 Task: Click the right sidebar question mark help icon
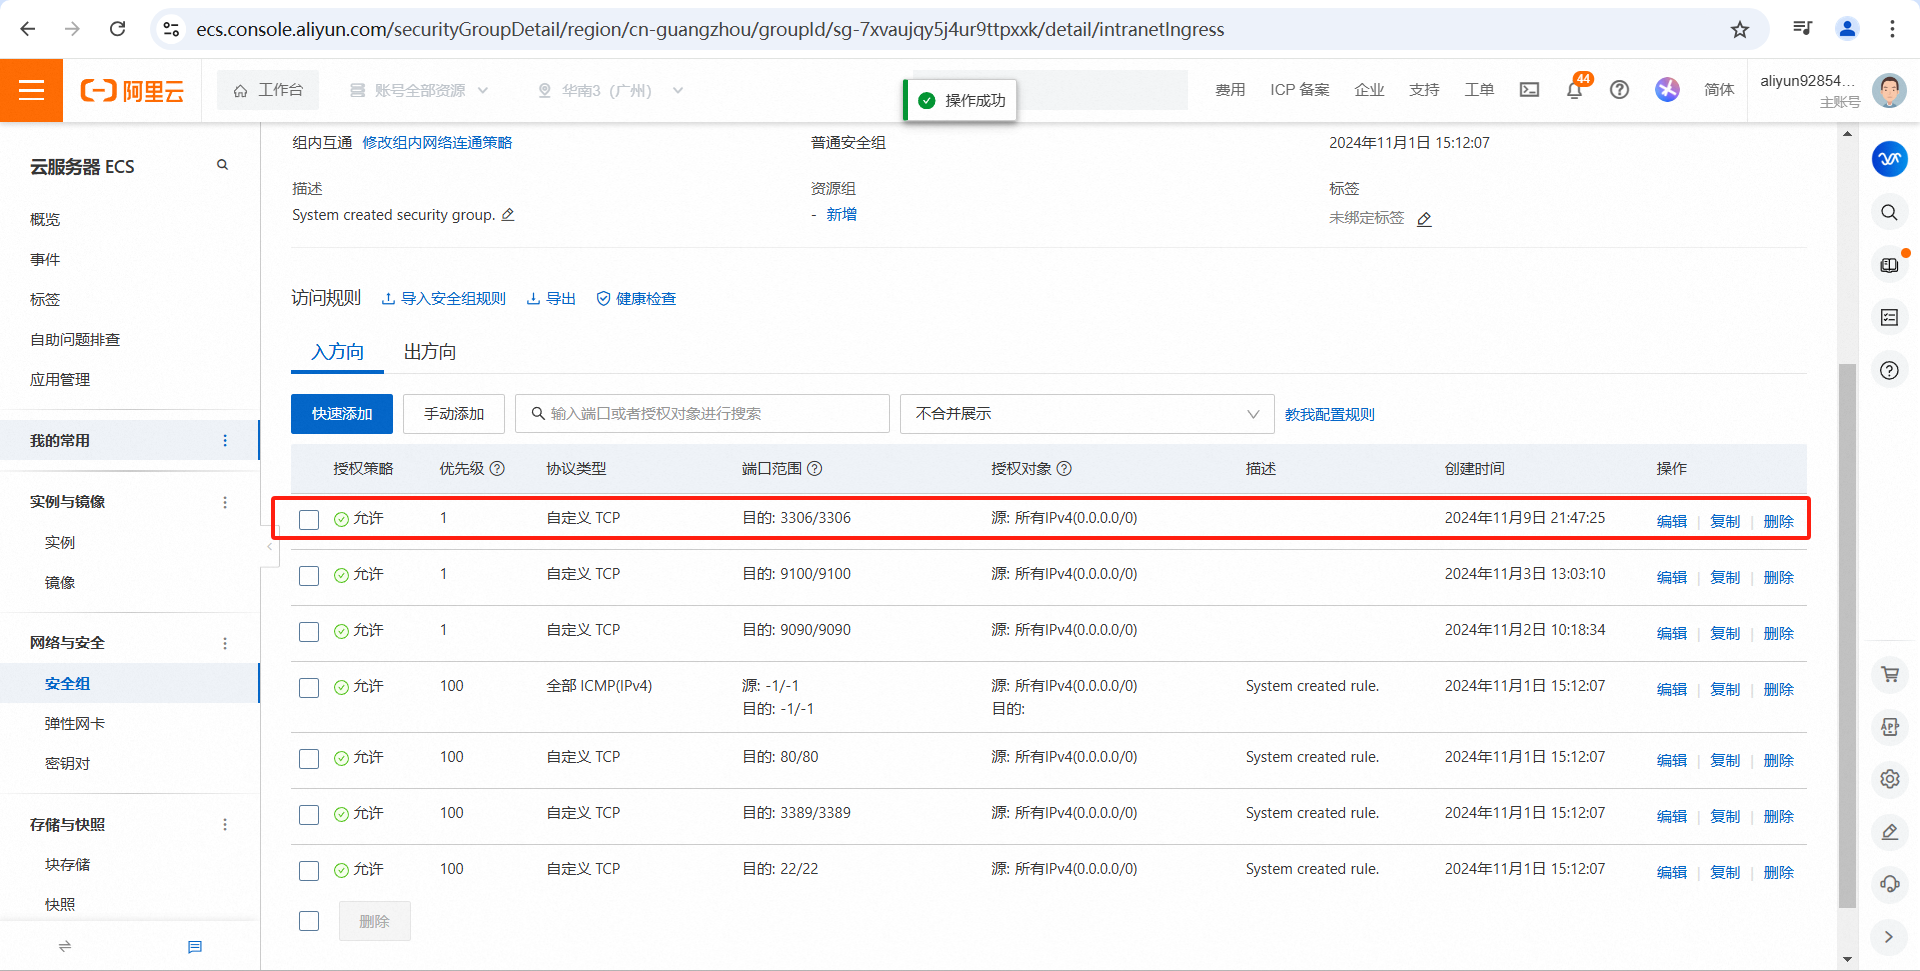tap(1889, 371)
